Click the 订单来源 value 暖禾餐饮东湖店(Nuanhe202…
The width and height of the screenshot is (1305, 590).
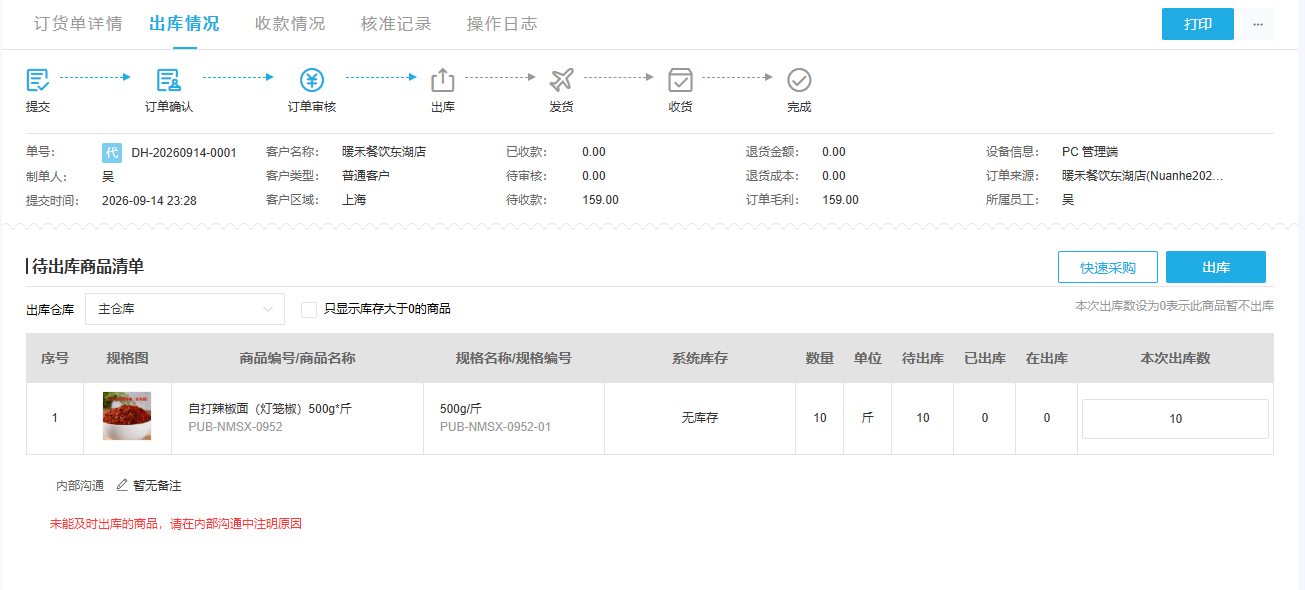point(1143,176)
